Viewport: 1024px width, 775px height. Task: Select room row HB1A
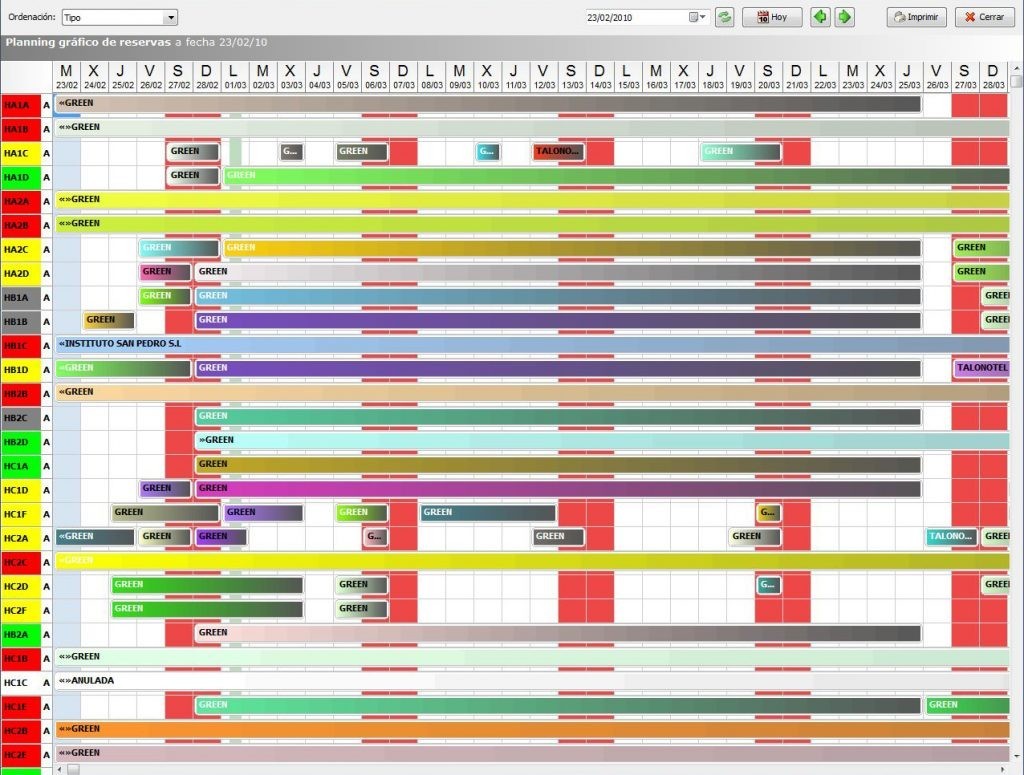21,298
